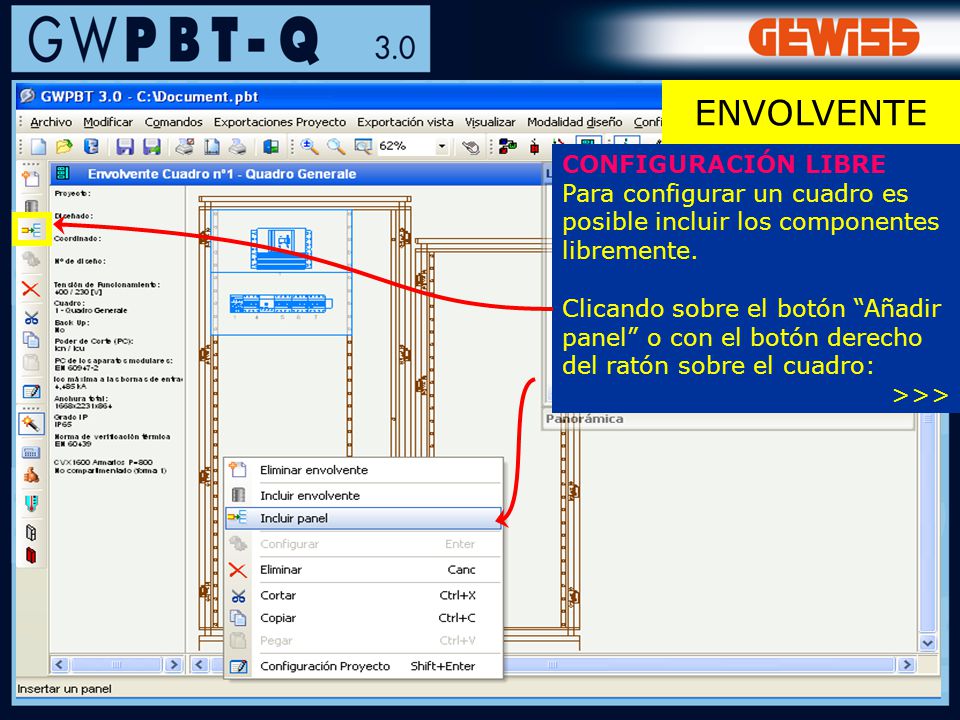Click the down arrow of the vertical scrollbar
This screenshot has height=720, width=960.
(x=928, y=643)
